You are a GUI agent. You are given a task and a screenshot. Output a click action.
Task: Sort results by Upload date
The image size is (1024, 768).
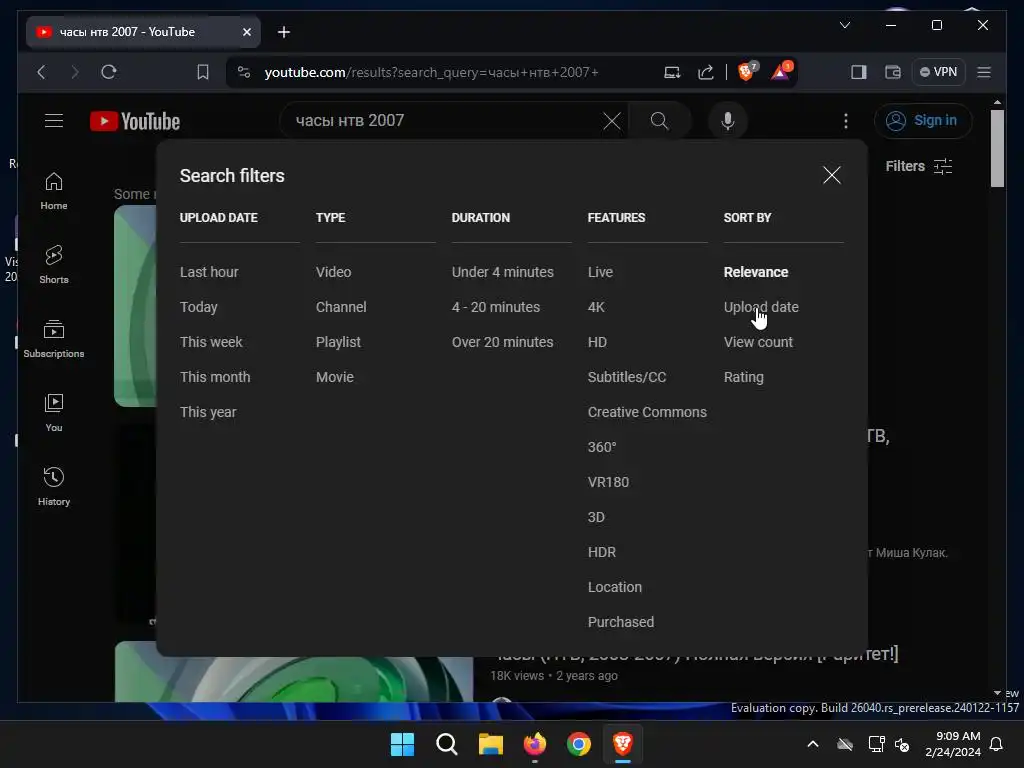[761, 307]
